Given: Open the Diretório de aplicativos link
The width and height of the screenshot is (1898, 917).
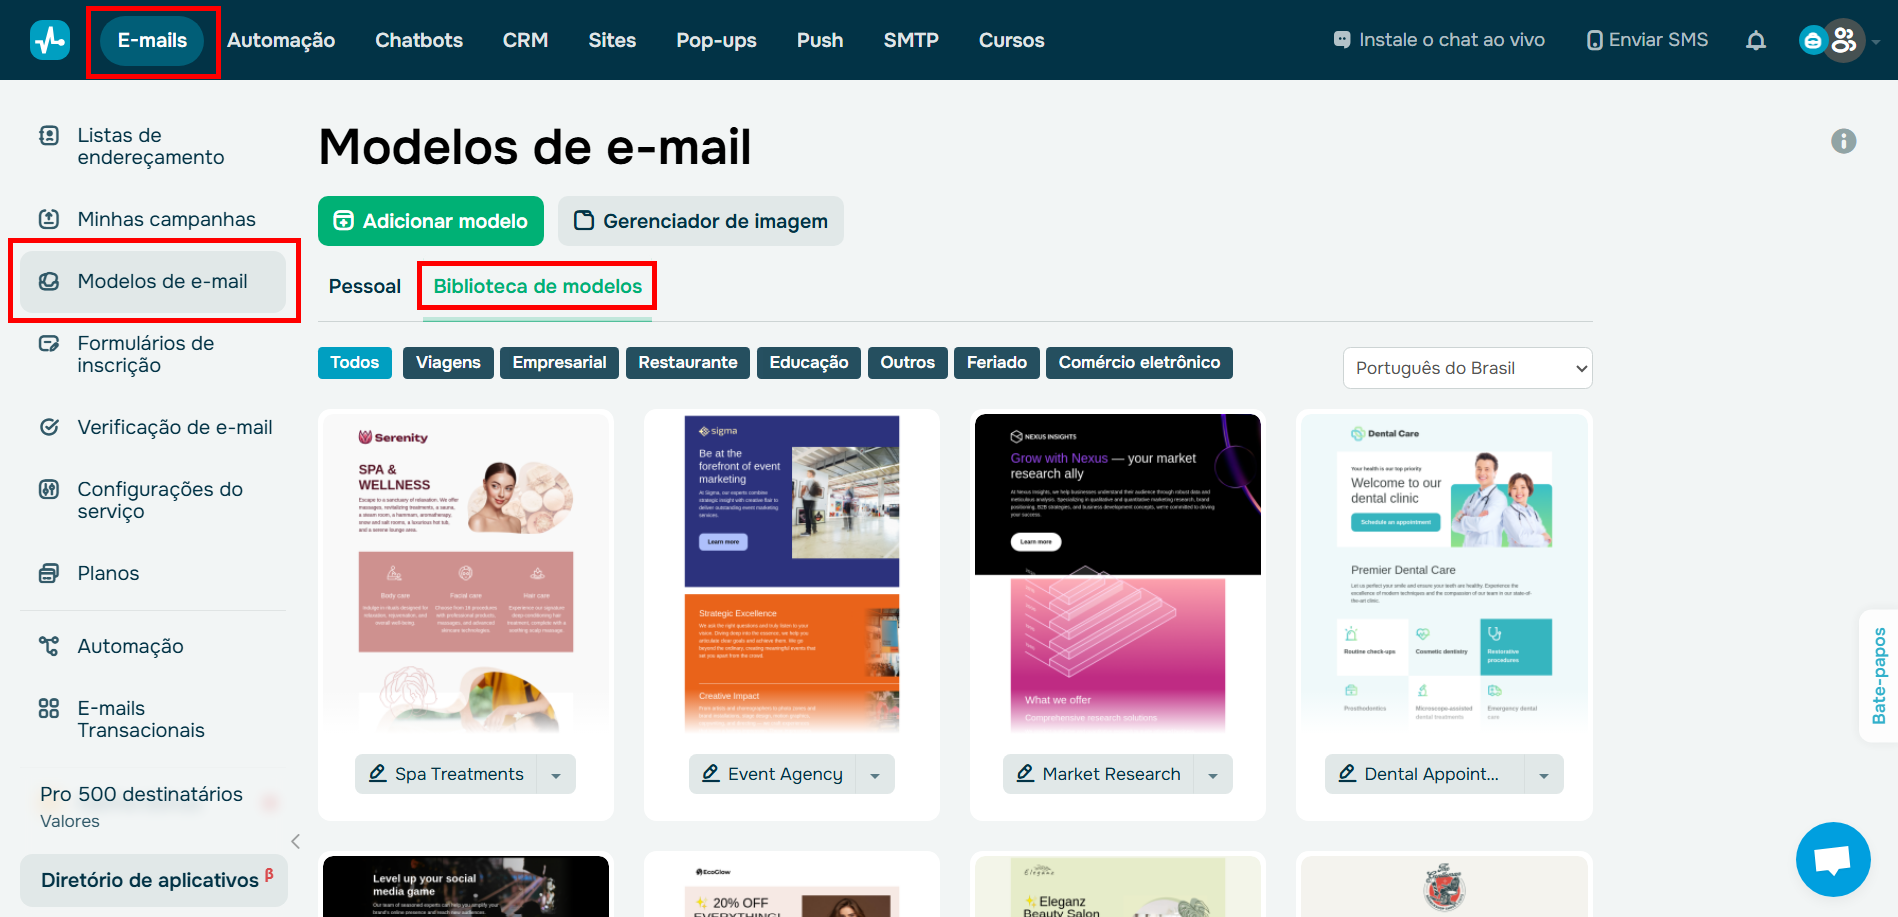Looking at the screenshot, I should tap(148, 880).
